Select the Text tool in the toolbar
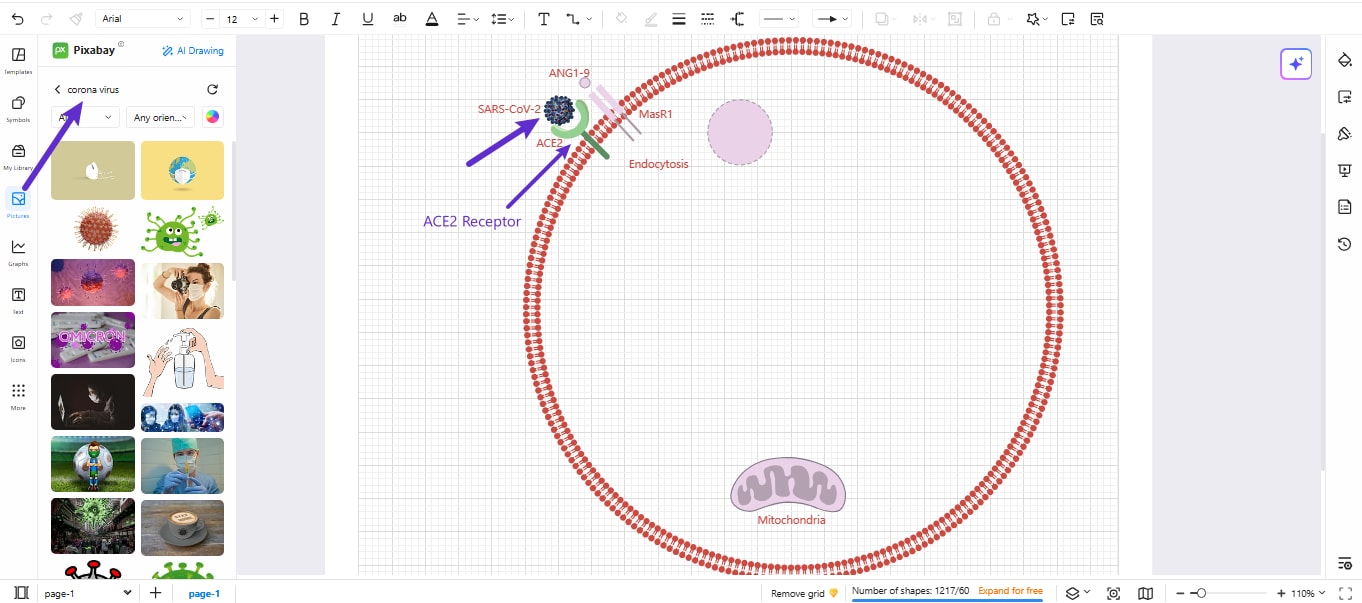The height and width of the screenshot is (603, 1362). (544, 18)
